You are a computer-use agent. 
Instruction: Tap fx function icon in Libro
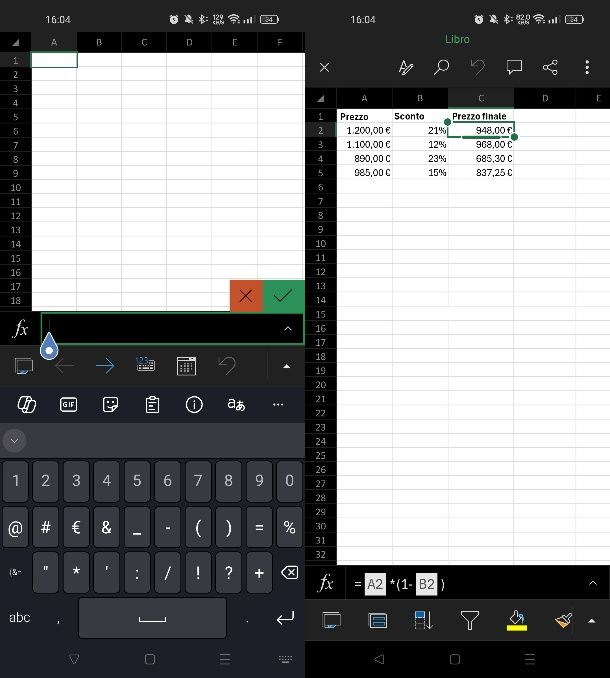326,583
